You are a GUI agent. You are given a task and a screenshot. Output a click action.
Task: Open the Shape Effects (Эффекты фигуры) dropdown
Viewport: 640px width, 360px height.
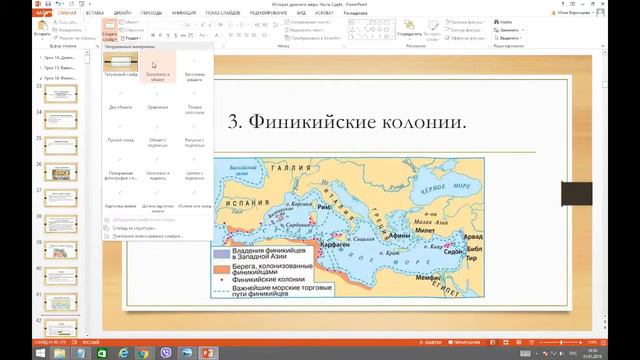click(x=465, y=38)
